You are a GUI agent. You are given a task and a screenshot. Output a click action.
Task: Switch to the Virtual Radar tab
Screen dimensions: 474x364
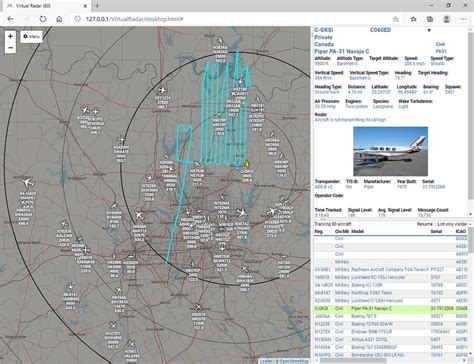(46, 6)
